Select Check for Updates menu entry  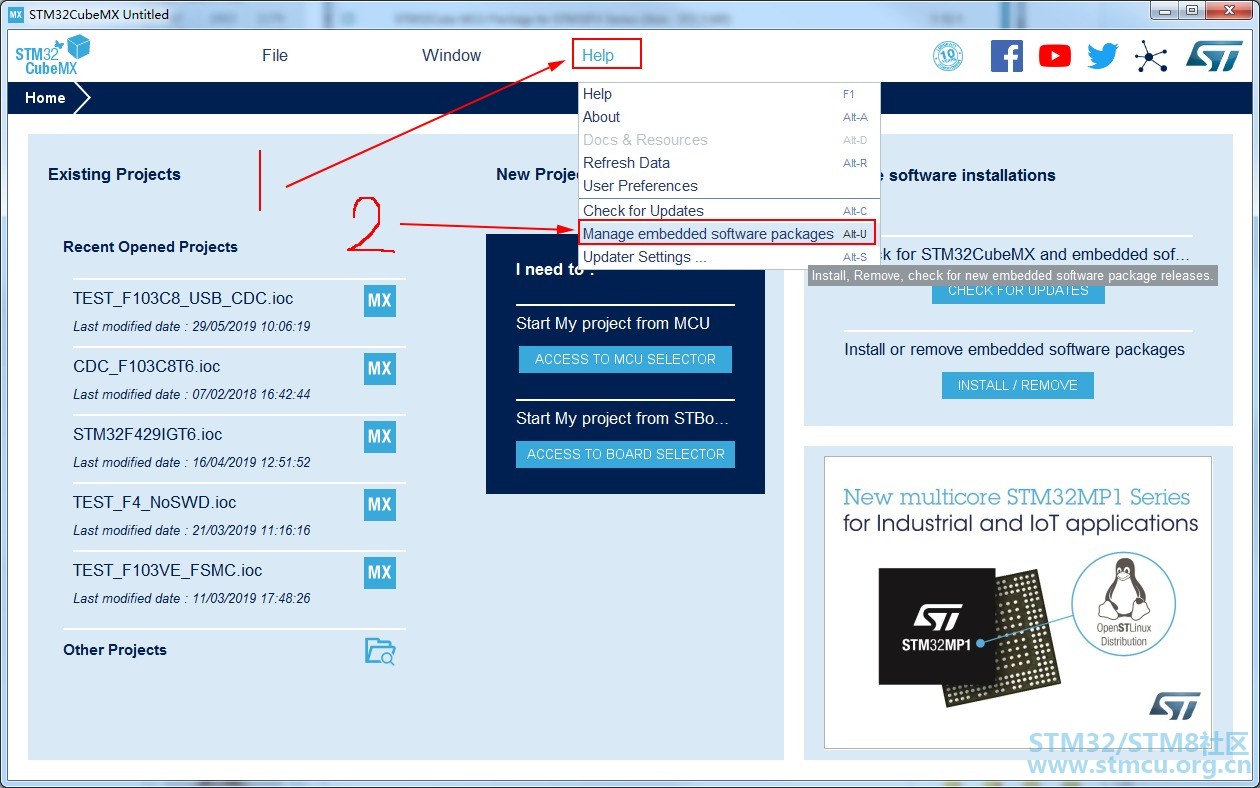click(x=729, y=211)
